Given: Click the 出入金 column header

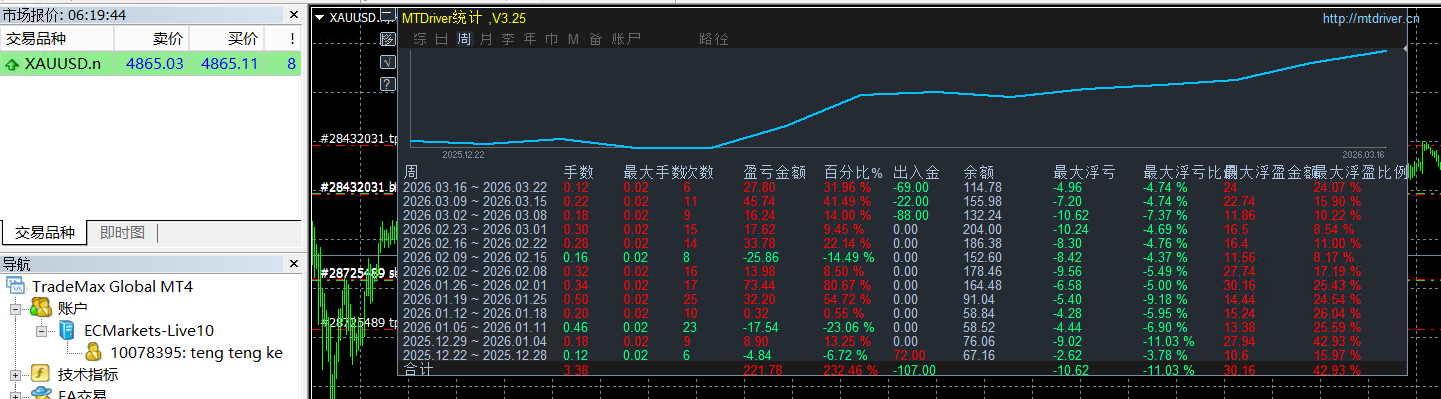Looking at the screenshot, I should pyautogui.click(x=916, y=172).
